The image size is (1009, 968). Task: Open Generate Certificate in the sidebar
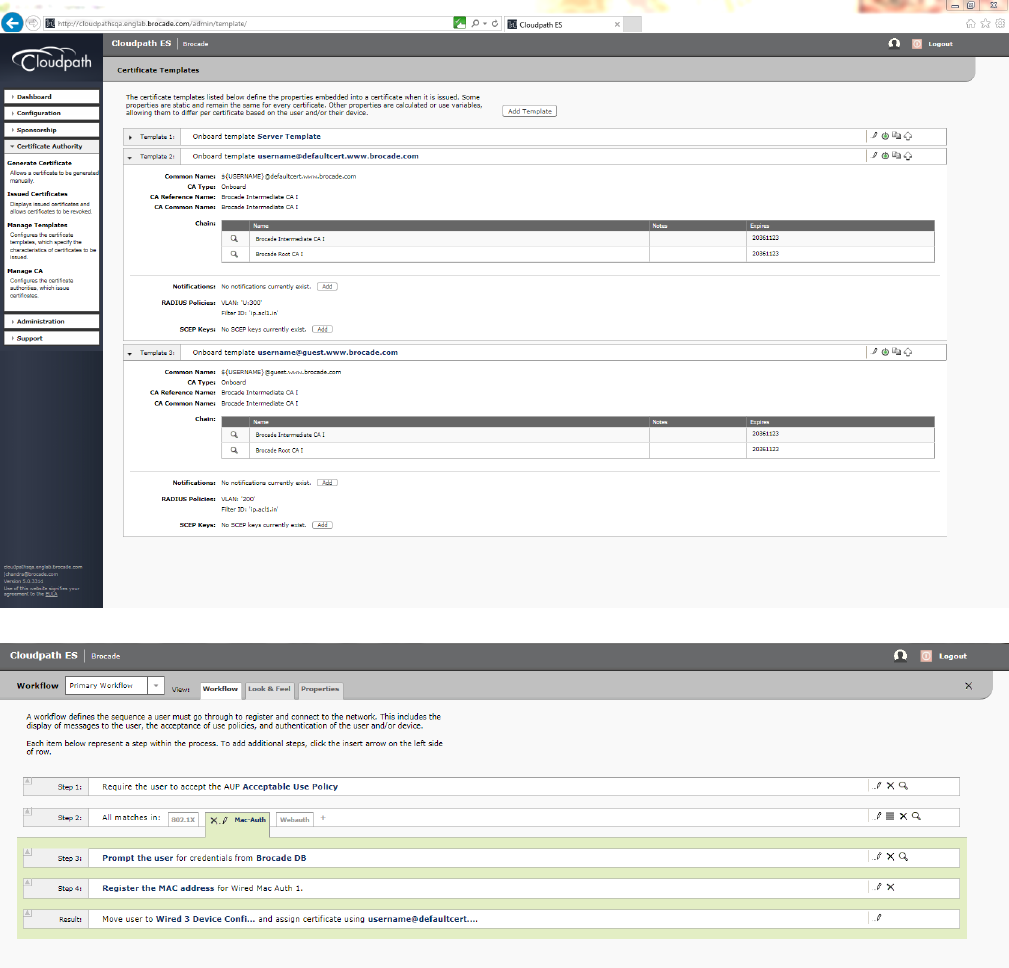pyautogui.click(x=39, y=163)
